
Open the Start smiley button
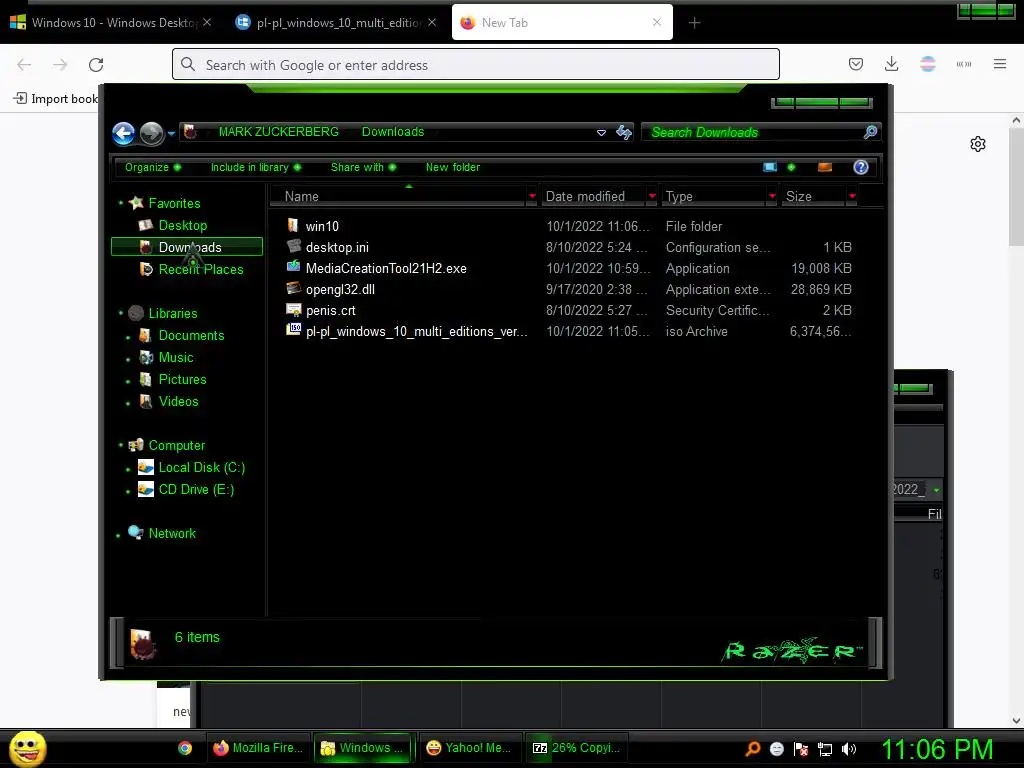27,748
